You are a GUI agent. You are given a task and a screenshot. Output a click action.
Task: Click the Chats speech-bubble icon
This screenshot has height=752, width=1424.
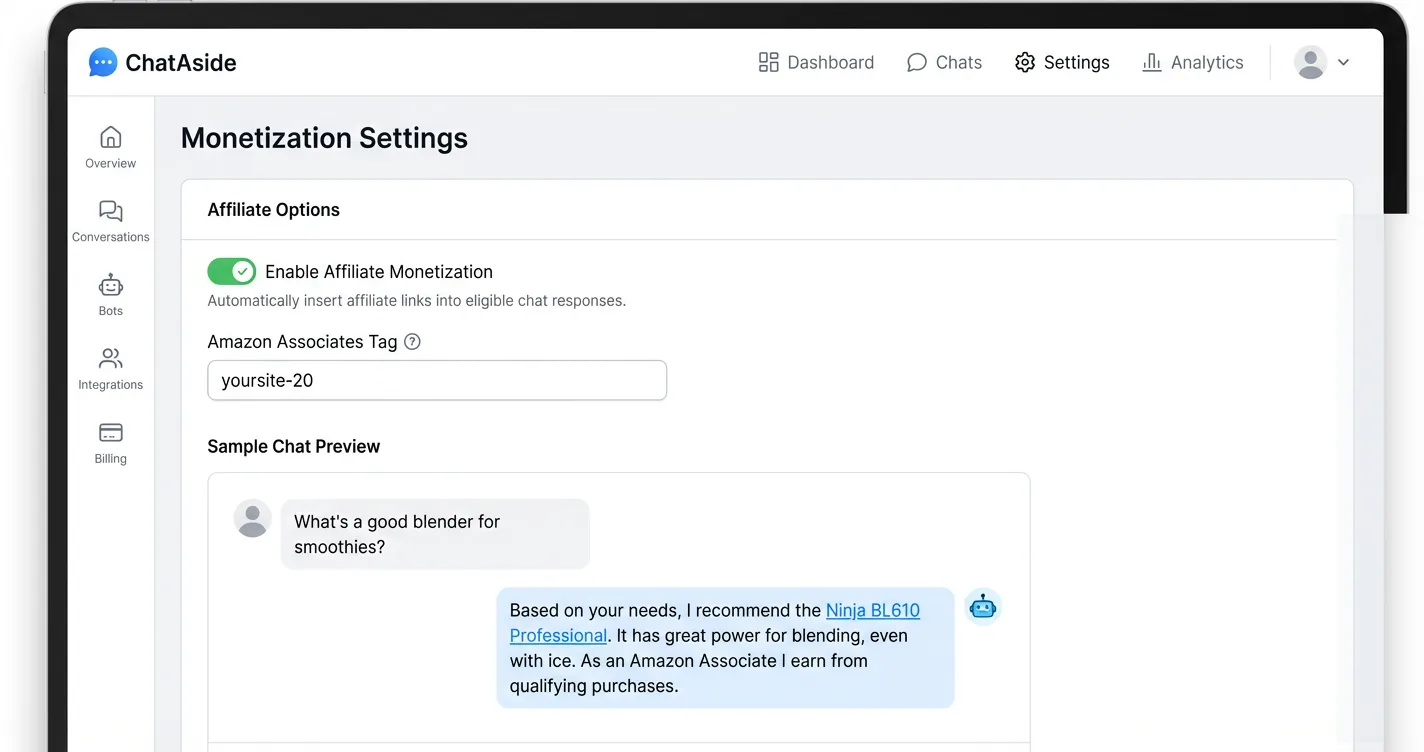point(917,62)
